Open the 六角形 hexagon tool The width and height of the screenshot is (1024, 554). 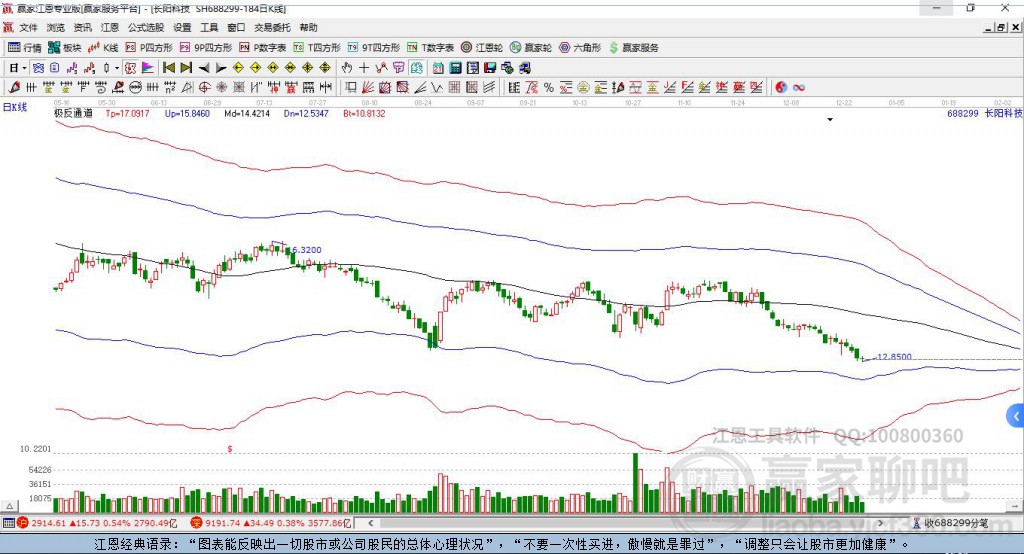(x=580, y=48)
